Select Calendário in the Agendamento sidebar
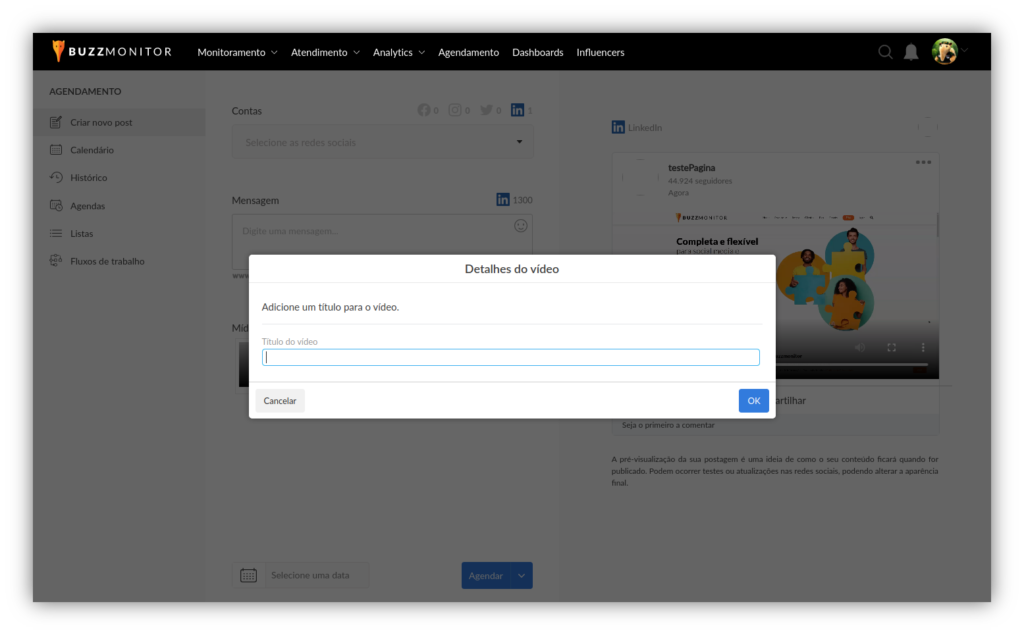Screen dimensions: 1024x635 click(x=92, y=150)
